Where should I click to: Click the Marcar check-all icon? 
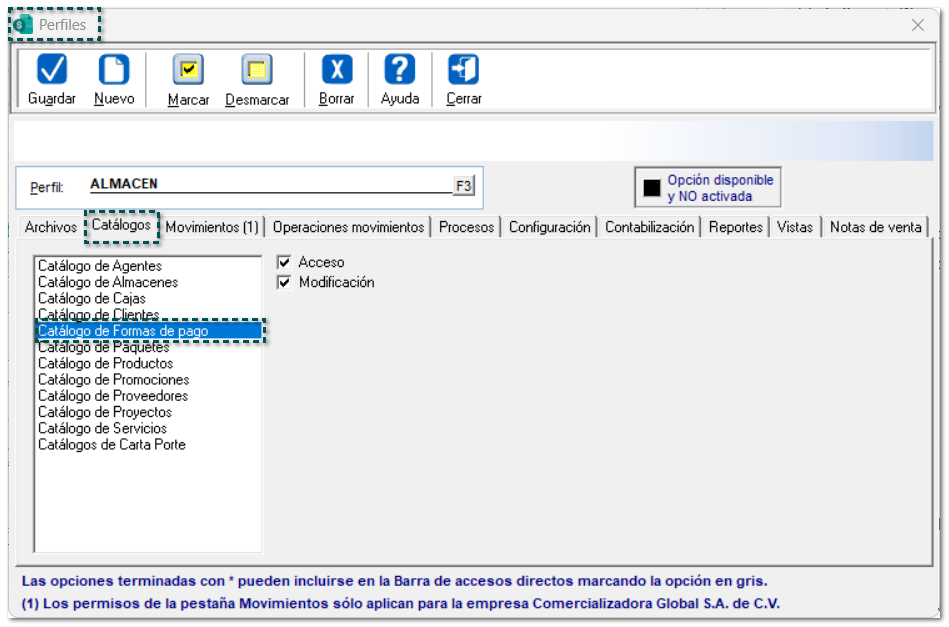(188, 70)
